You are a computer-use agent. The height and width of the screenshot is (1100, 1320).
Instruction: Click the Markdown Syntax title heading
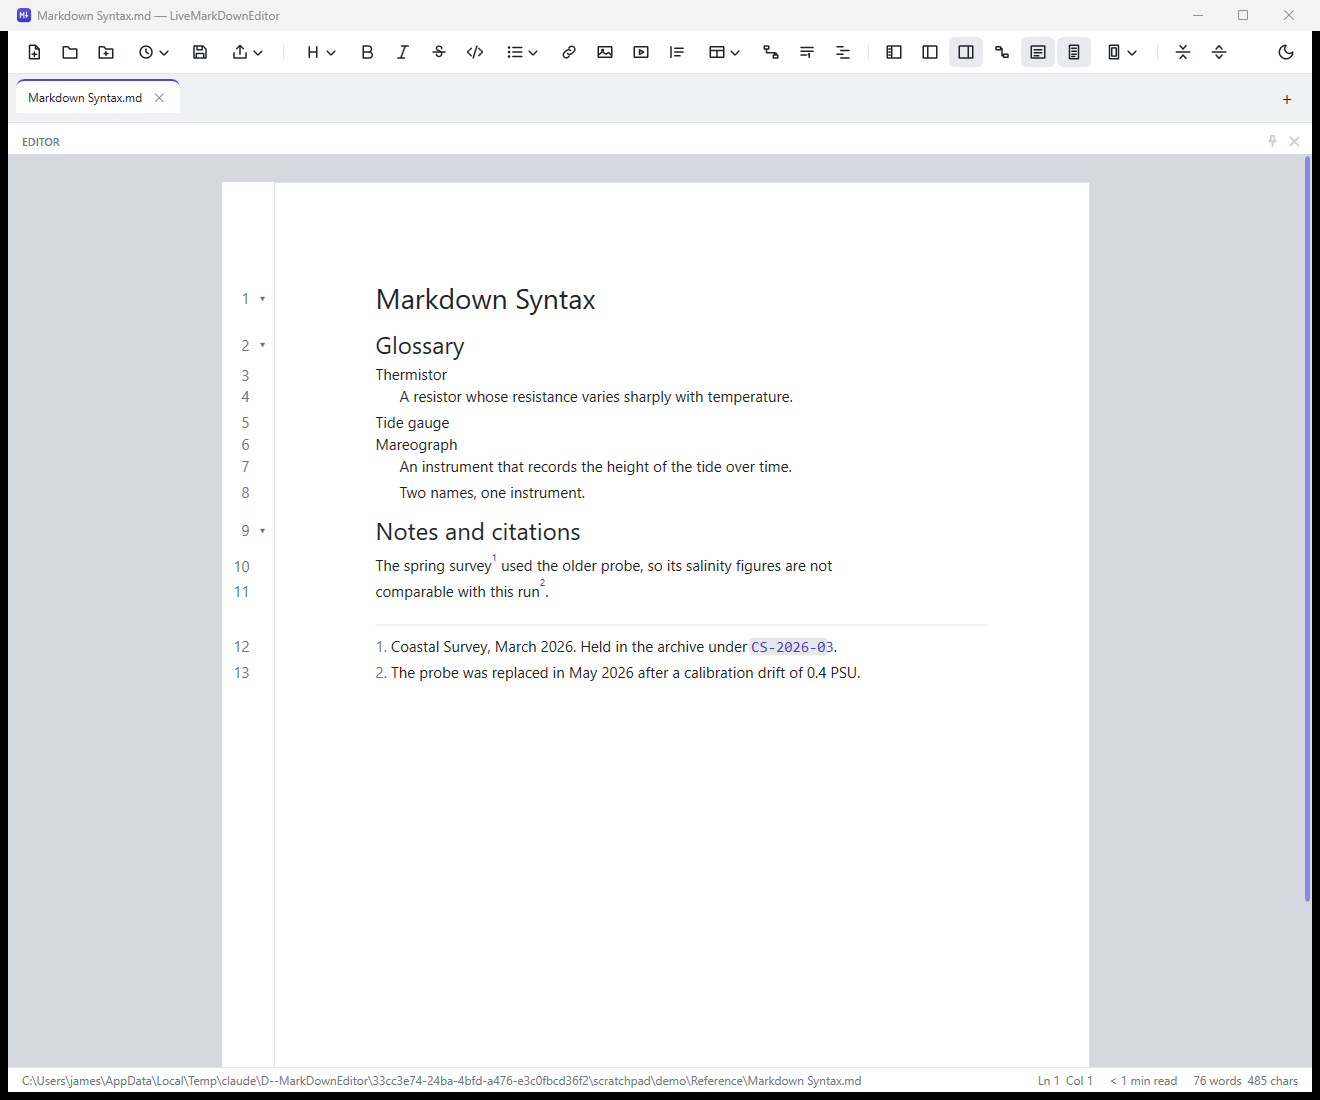[x=485, y=300]
